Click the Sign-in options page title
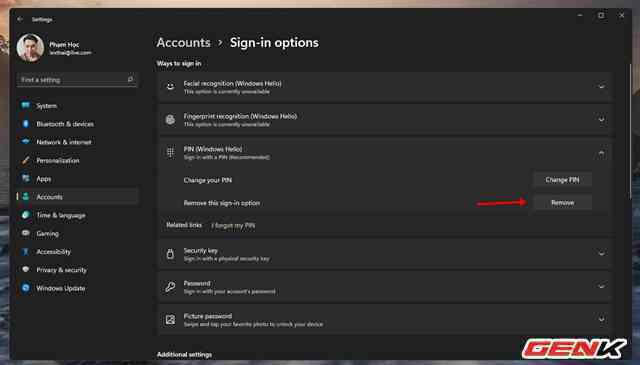The image size is (640, 365). tap(274, 42)
